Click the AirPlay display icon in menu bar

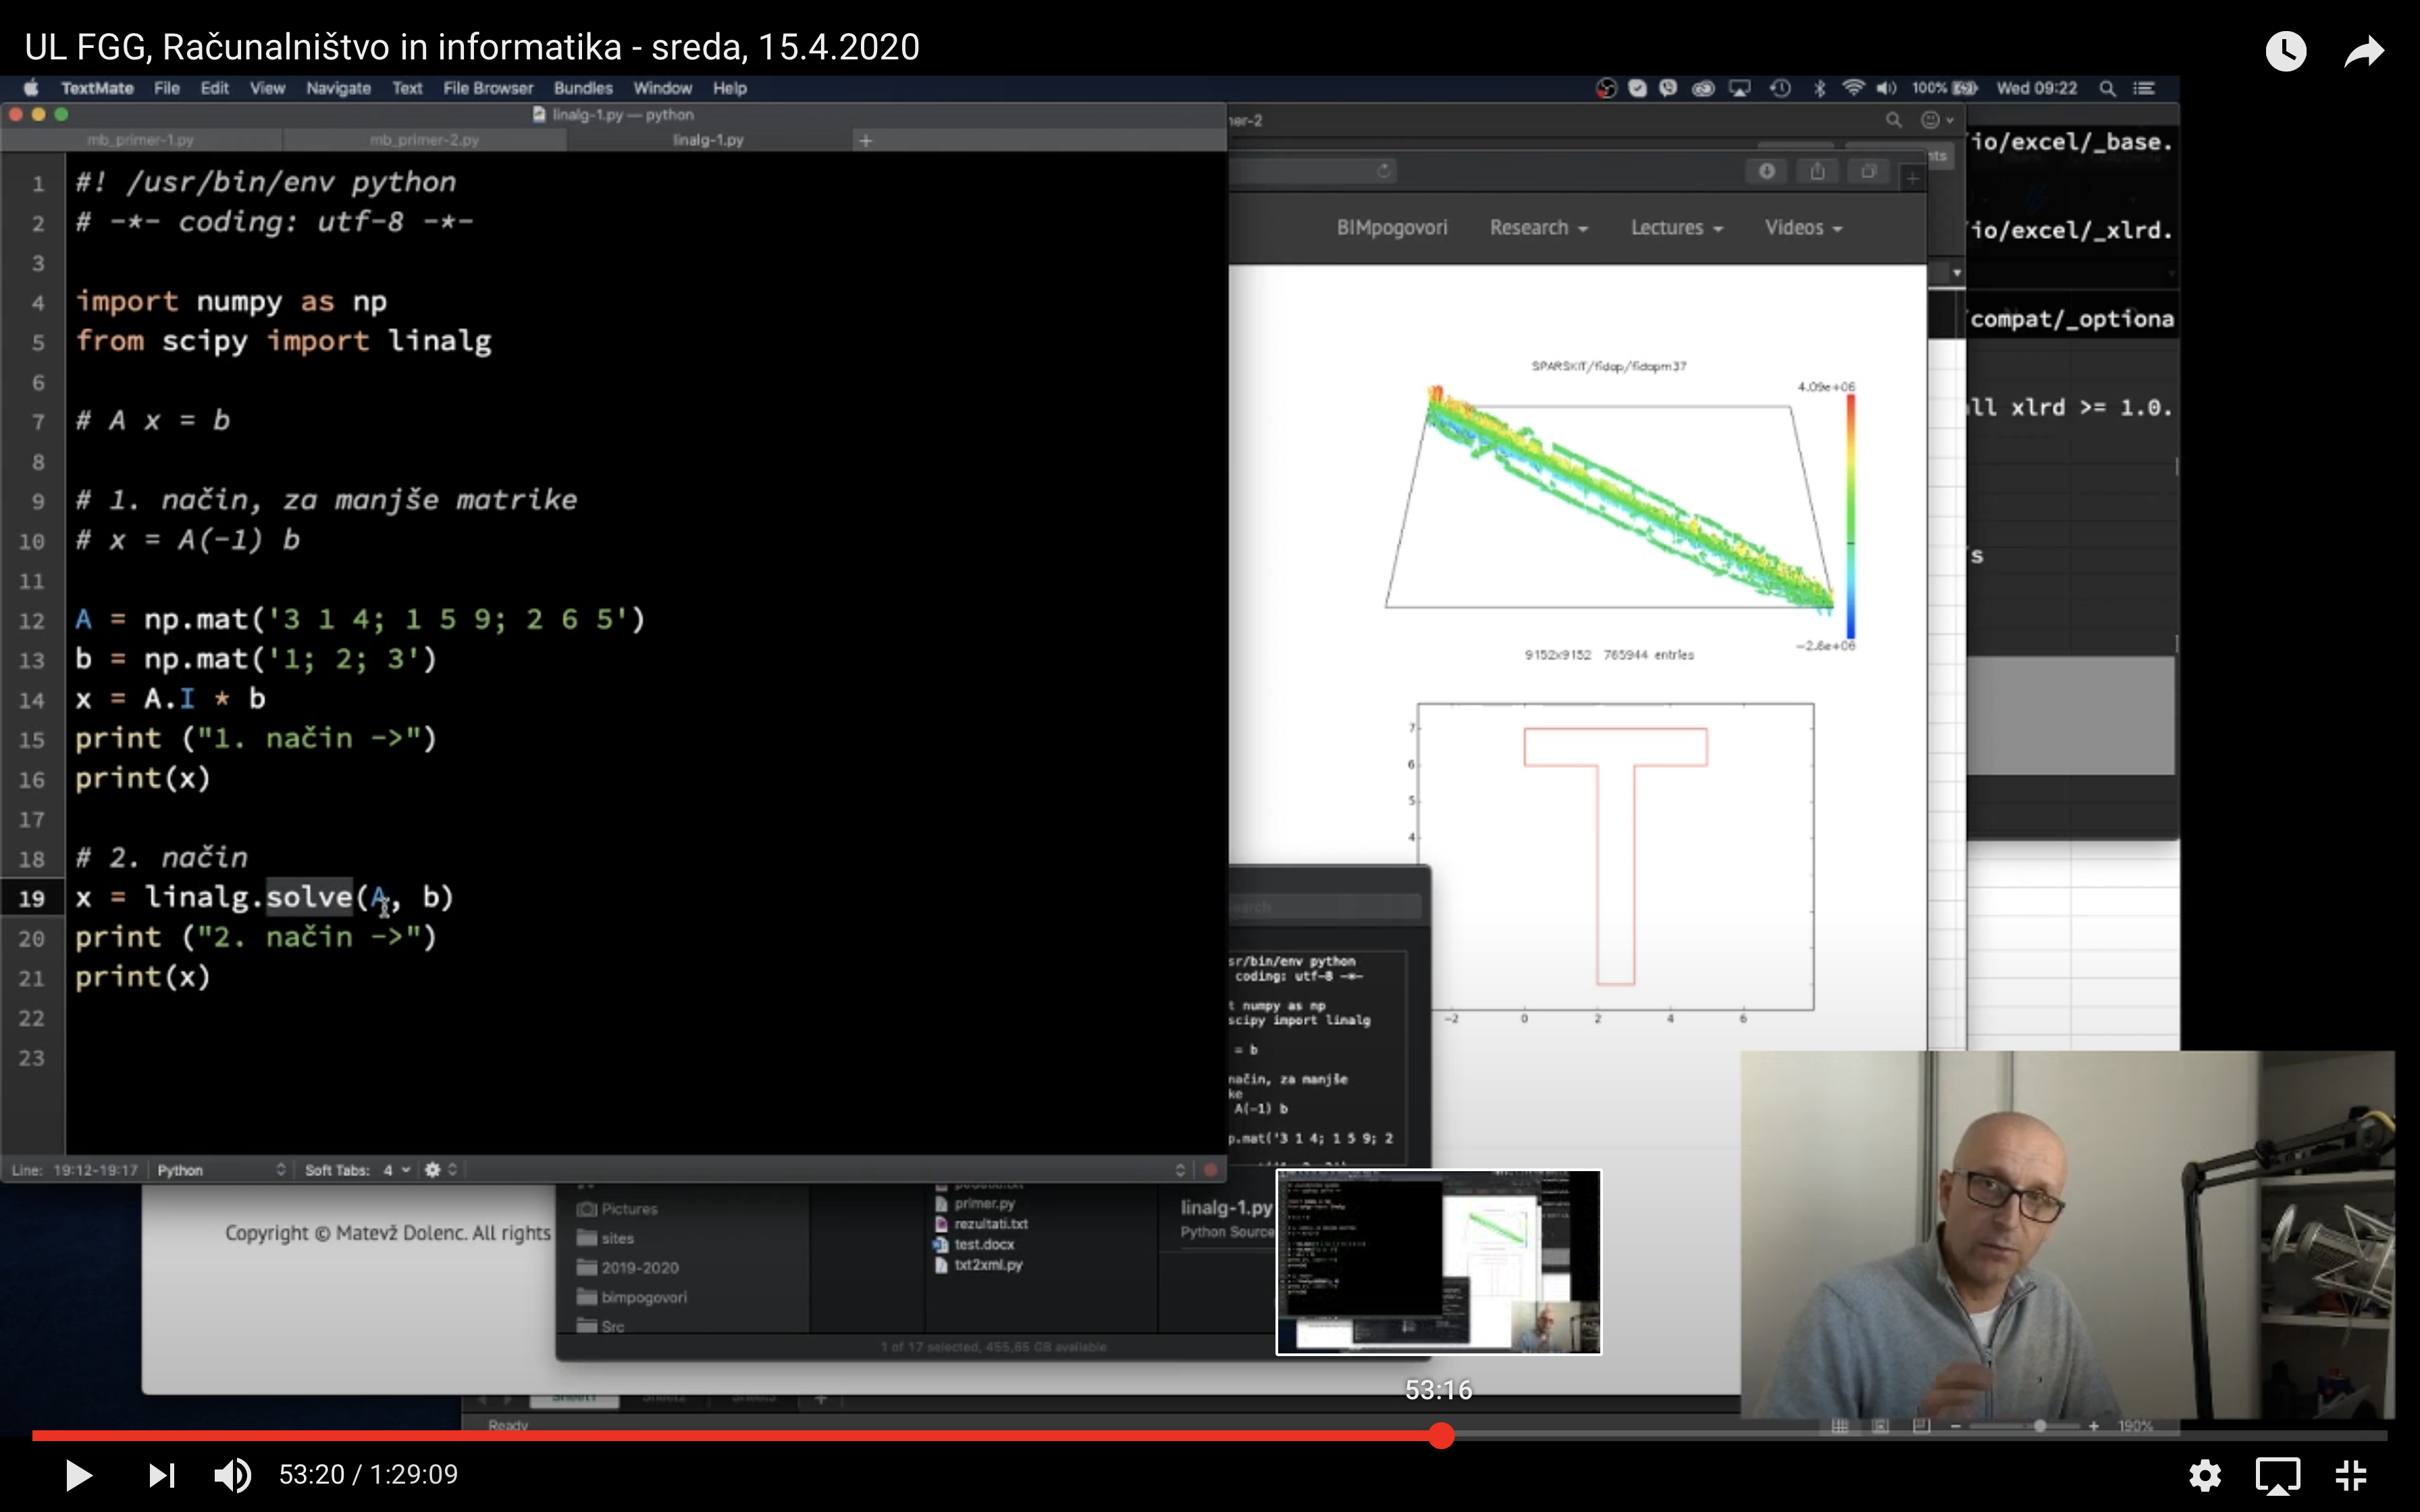click(x=1740, y=88)
